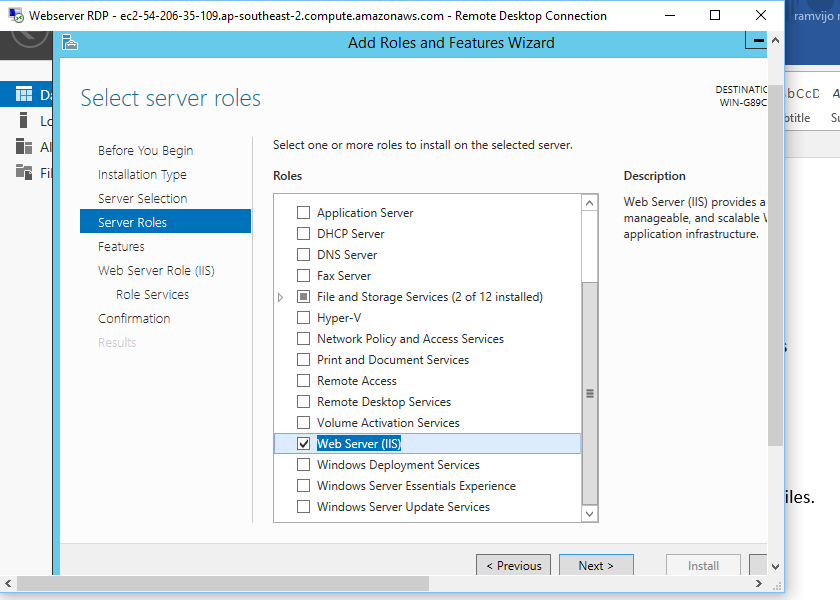The width and height of the screenshot is (840, 600).
Task: Go to Confirmation step
Action: tap(134, 318)
